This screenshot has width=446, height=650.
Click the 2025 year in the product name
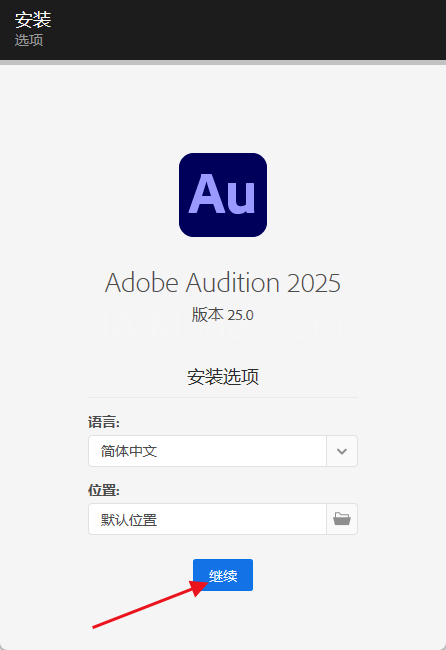point(314,283)
